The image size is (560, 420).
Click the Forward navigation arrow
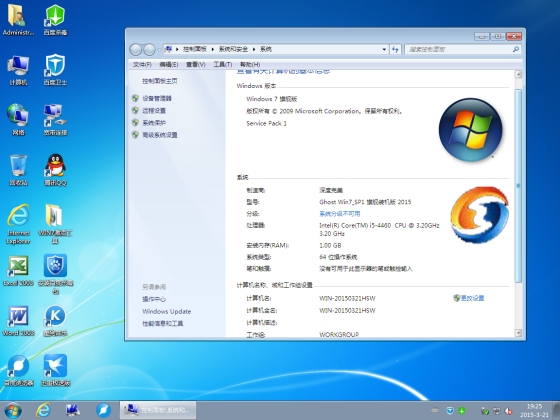149,49
